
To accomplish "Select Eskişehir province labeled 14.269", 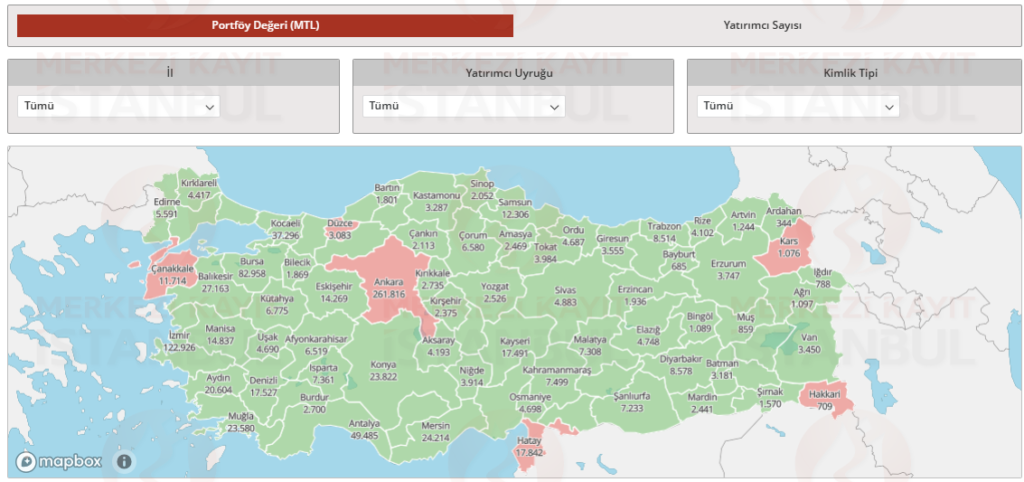I will coord(334,293).
